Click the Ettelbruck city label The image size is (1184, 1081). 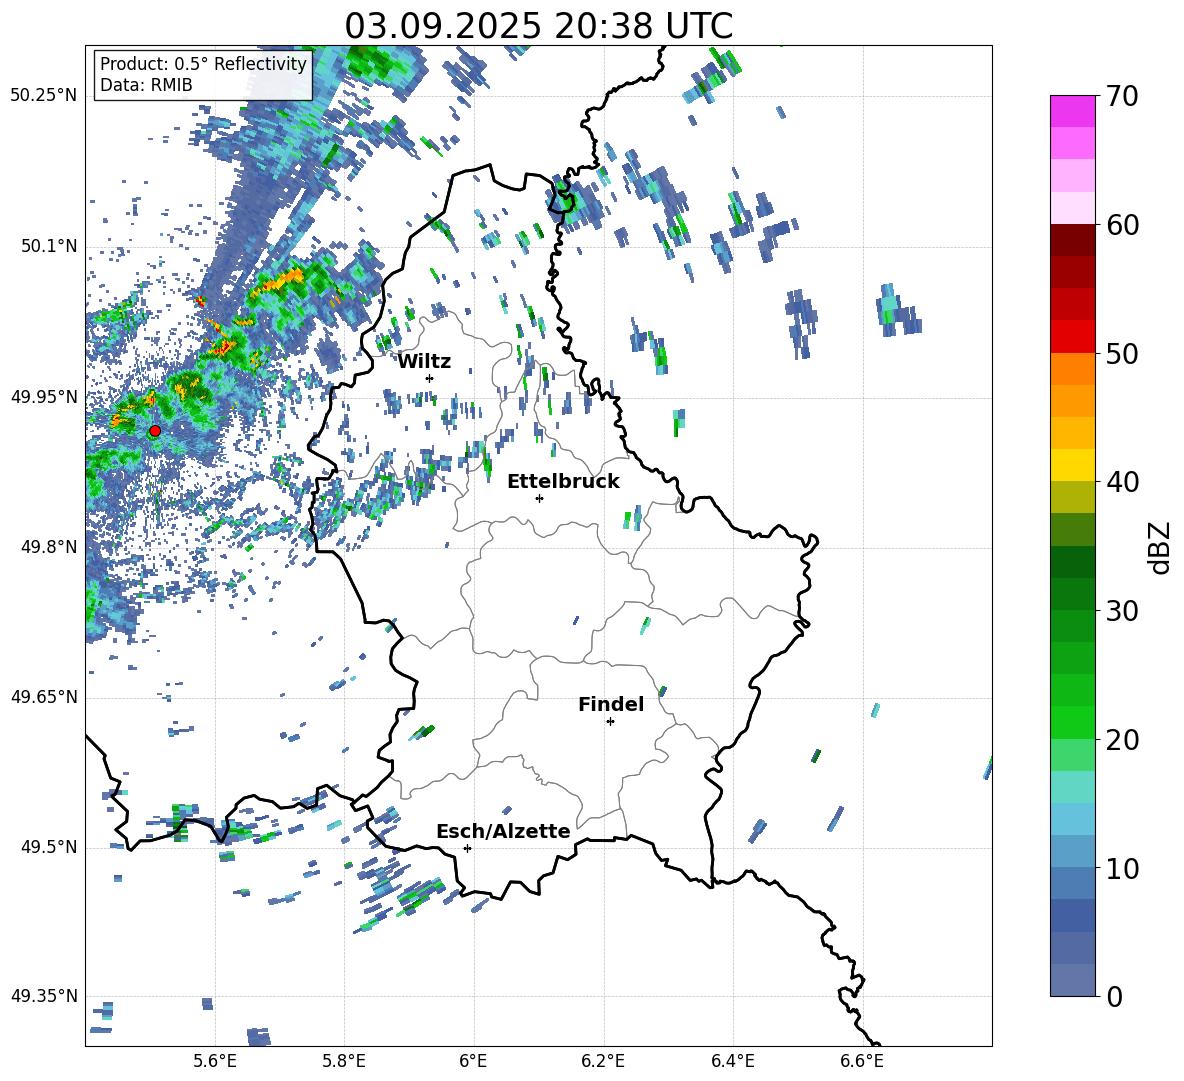pyautogui.click(x=563, y=482)
